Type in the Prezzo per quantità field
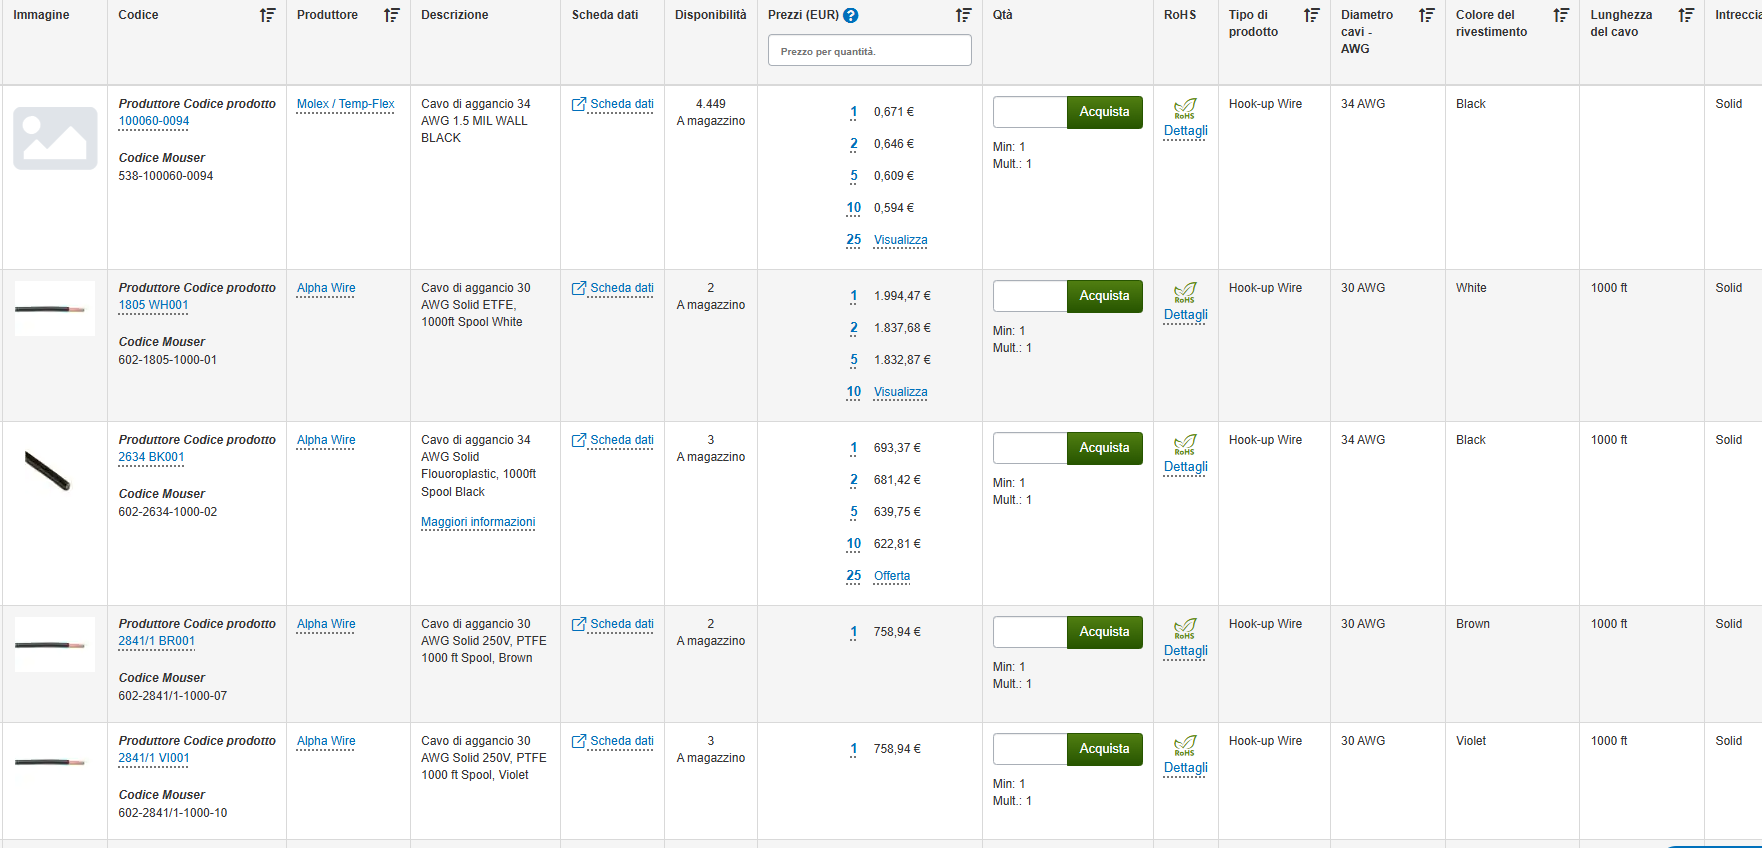Viewport: 1762px width, 848px height. tap(869, 51)
